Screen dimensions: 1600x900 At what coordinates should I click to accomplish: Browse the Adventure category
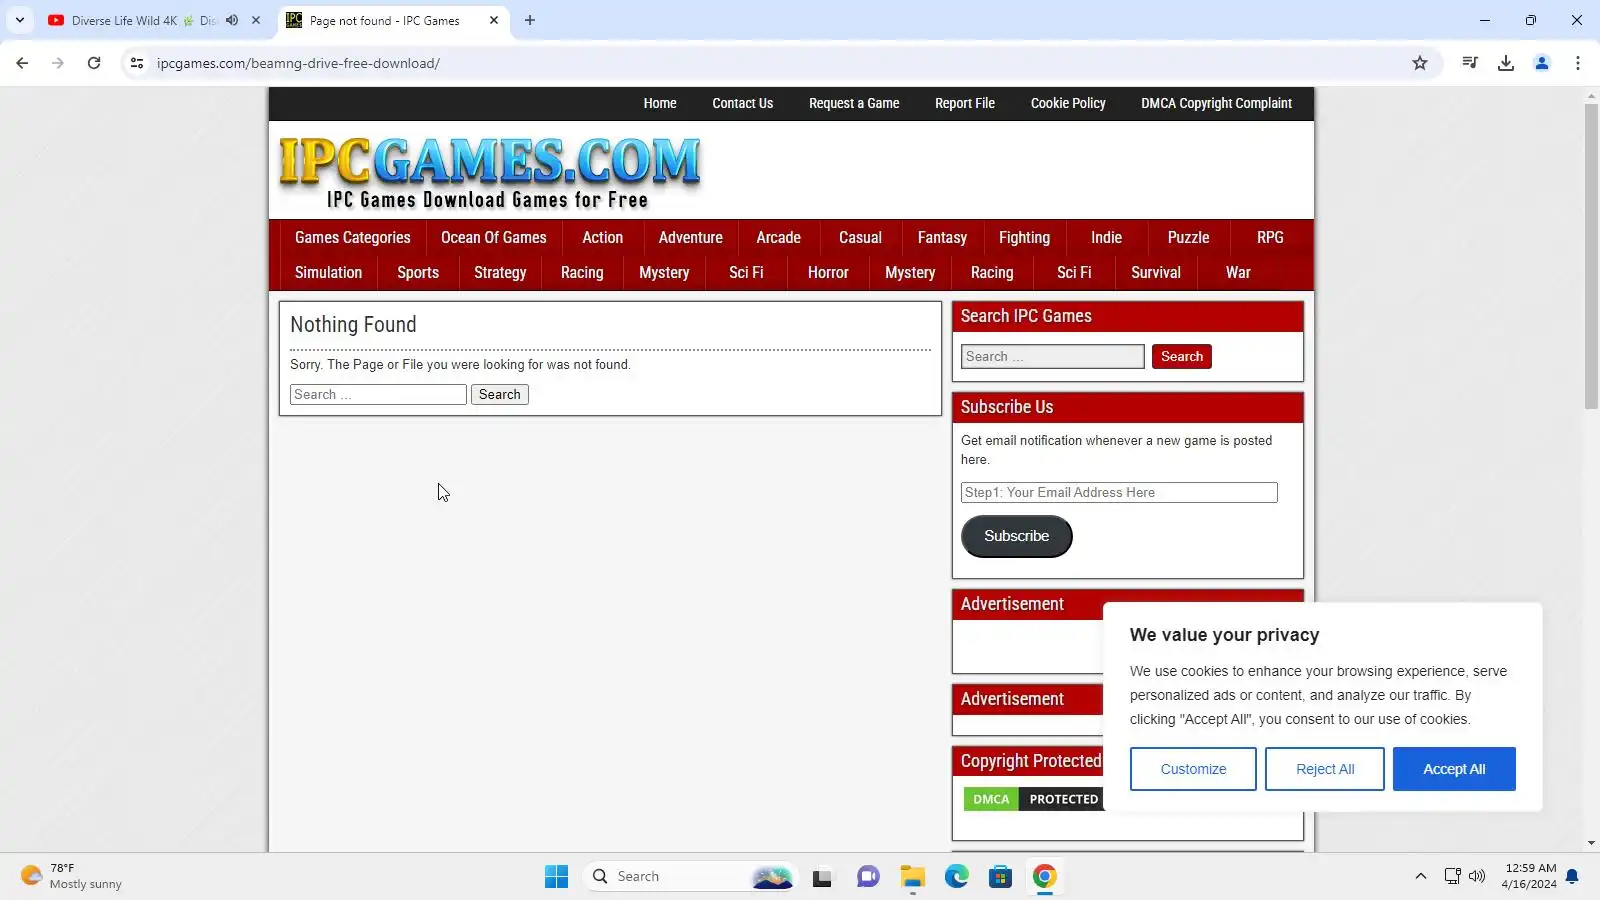point(691,238)
